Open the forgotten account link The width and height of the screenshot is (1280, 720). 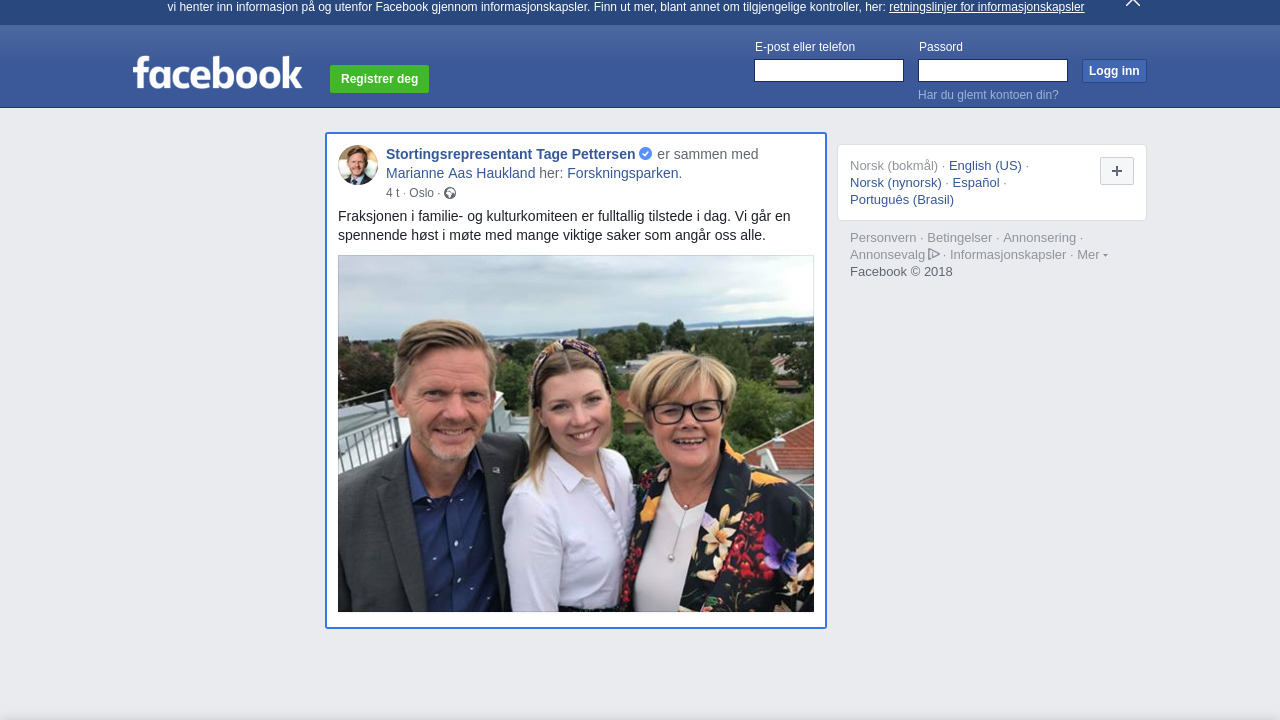[988, 95]
